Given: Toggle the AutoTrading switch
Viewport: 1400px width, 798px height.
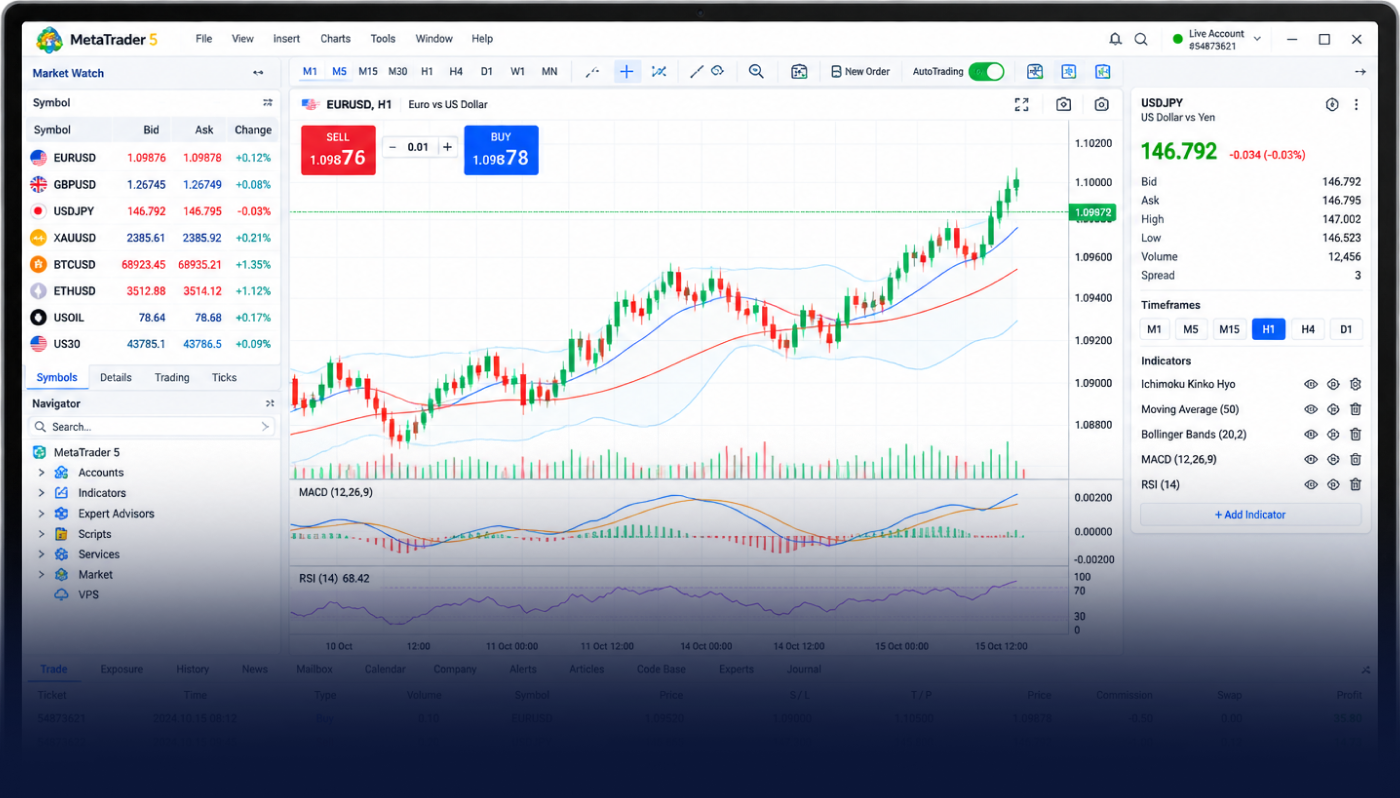Looking at the screenshot, I should click(x=986, y=71).
